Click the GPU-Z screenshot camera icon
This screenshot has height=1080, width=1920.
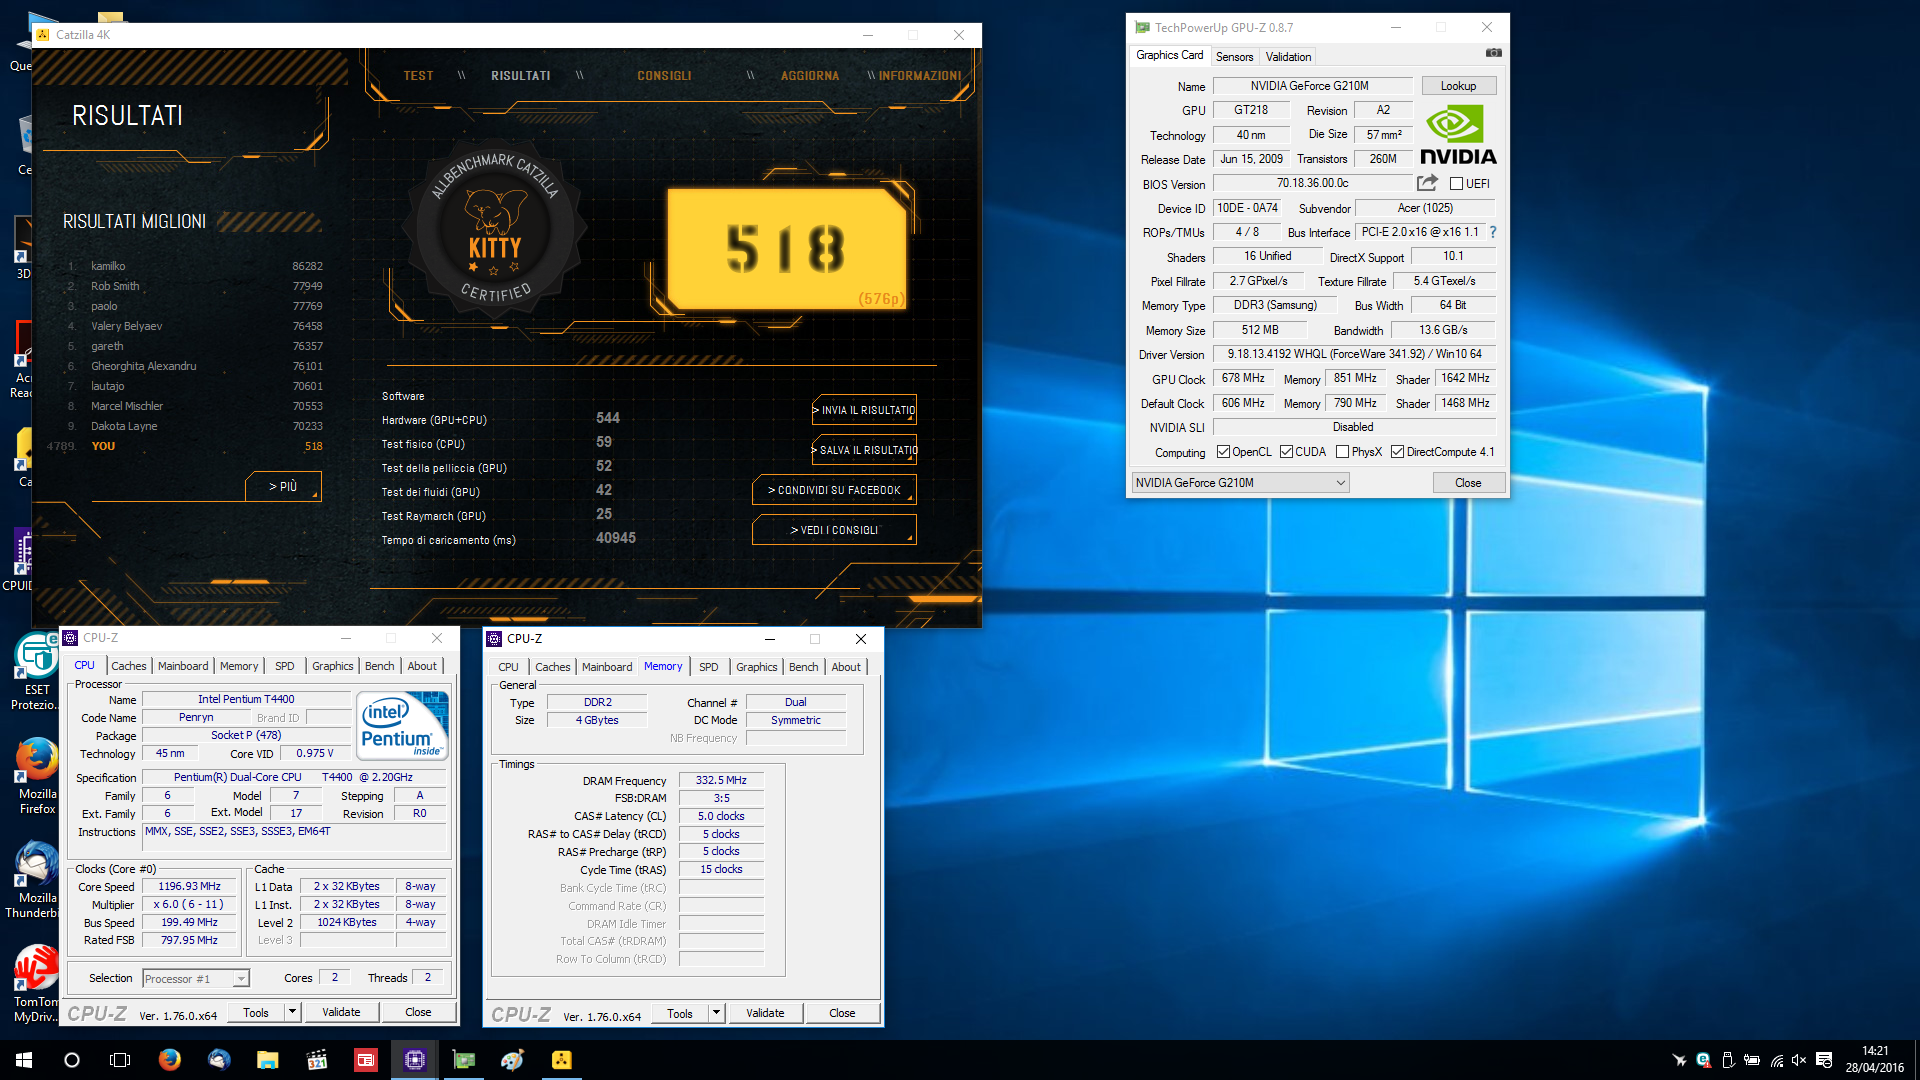1493,53
